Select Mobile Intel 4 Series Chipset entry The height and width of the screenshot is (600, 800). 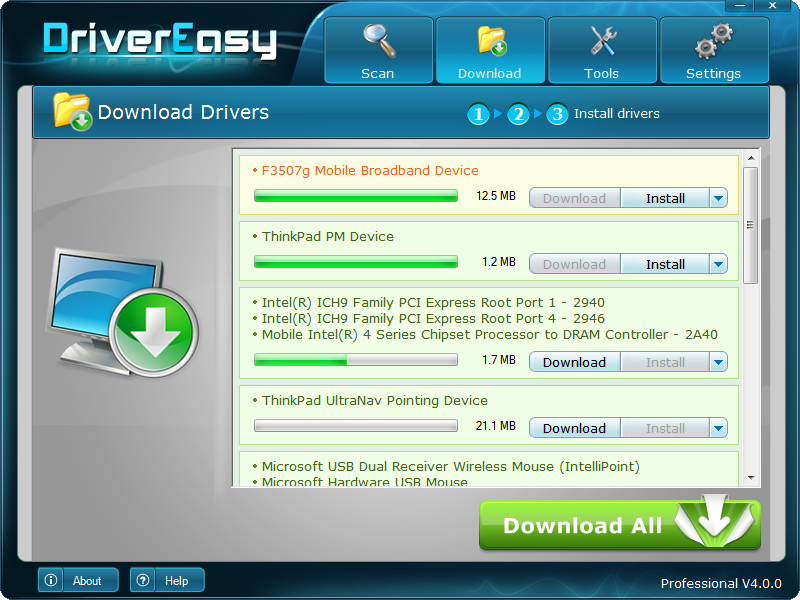coord(490,335)
